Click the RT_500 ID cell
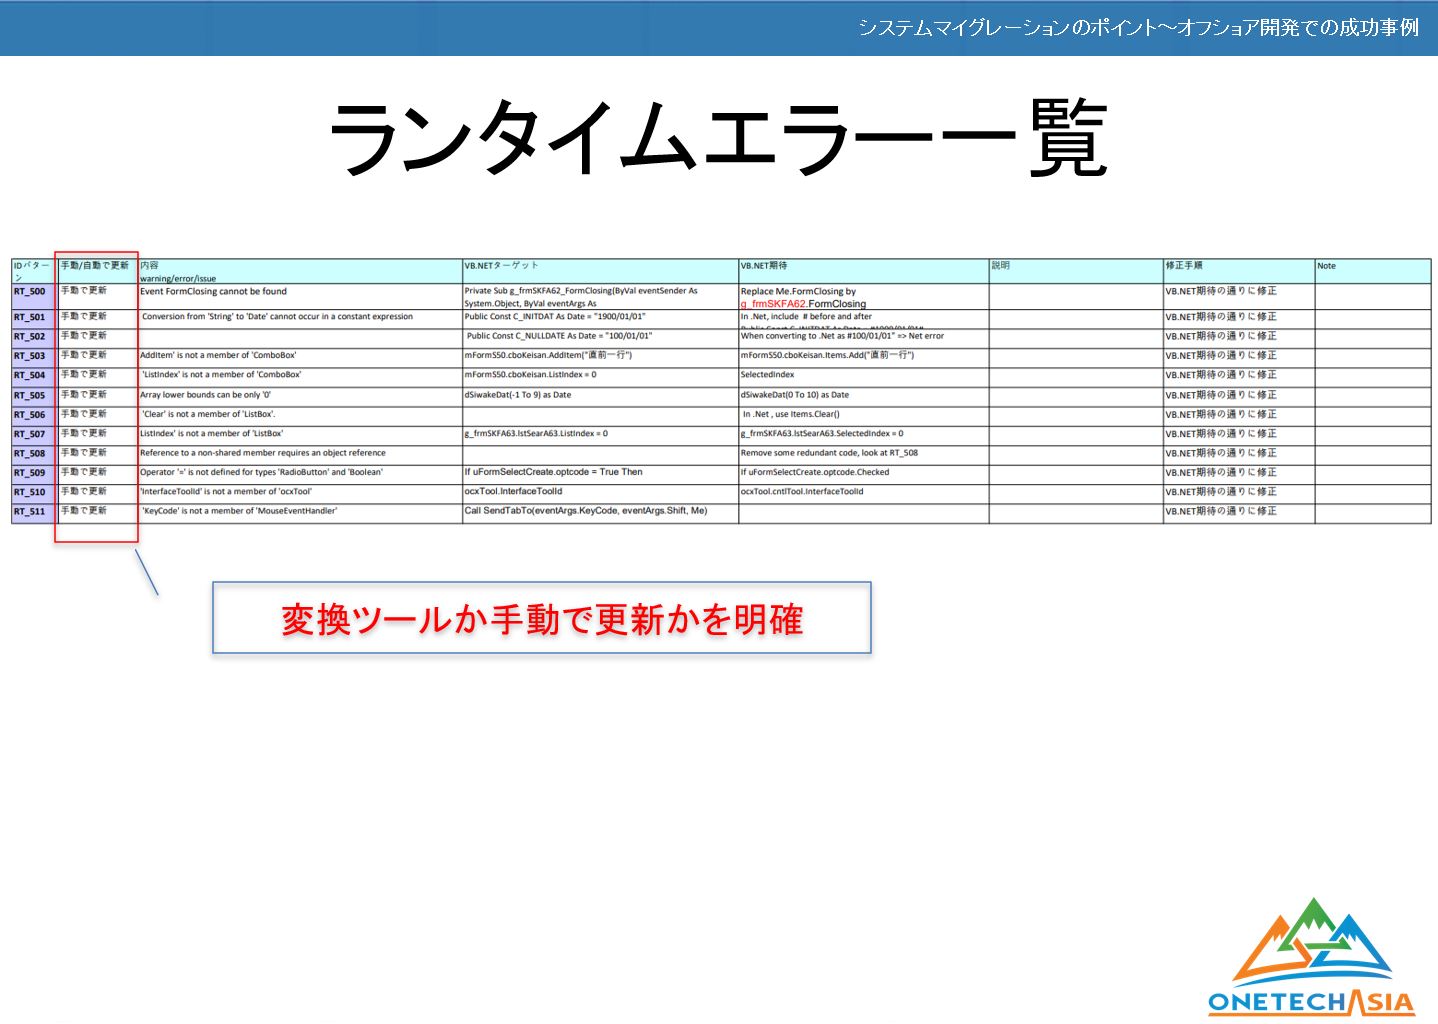 pyautogui.click(x=34, y=296)
